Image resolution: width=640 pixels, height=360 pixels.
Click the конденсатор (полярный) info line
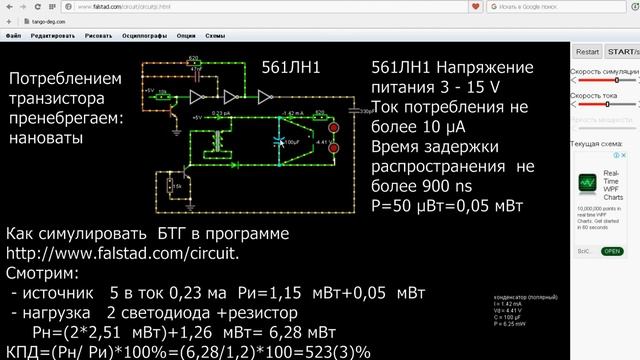click(x=526, y=297)
